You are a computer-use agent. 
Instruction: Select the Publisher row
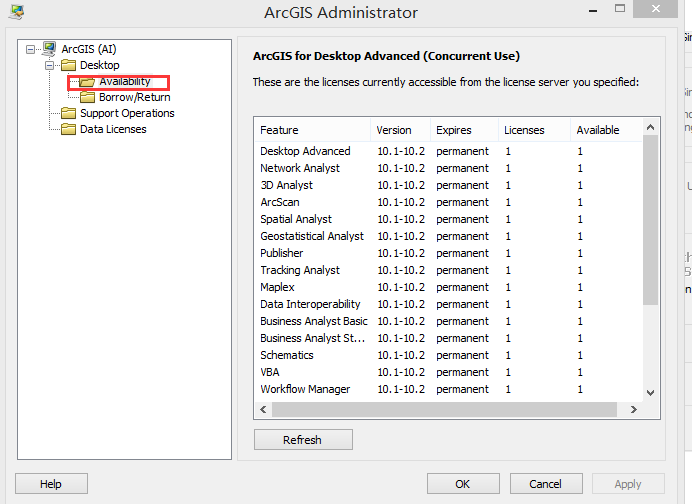coord(448,253)
